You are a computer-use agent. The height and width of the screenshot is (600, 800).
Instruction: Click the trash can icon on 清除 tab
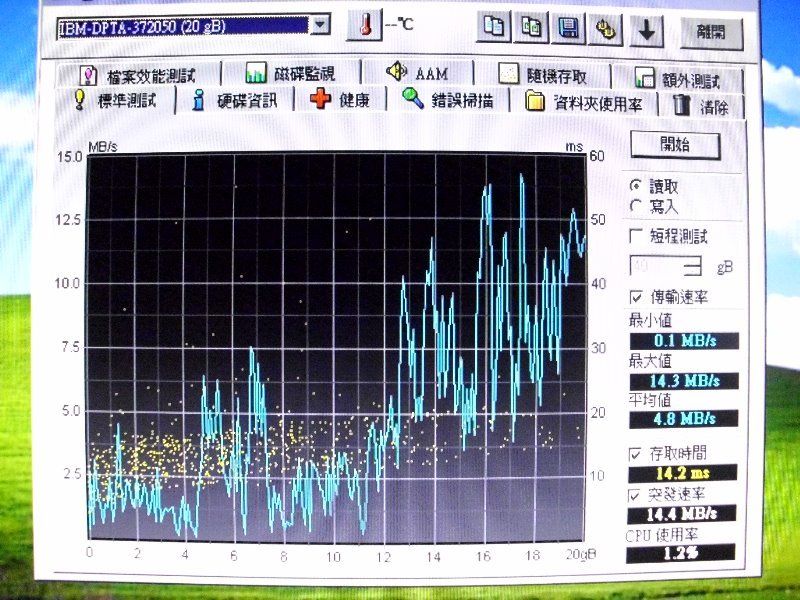click(x=682, y=105)
